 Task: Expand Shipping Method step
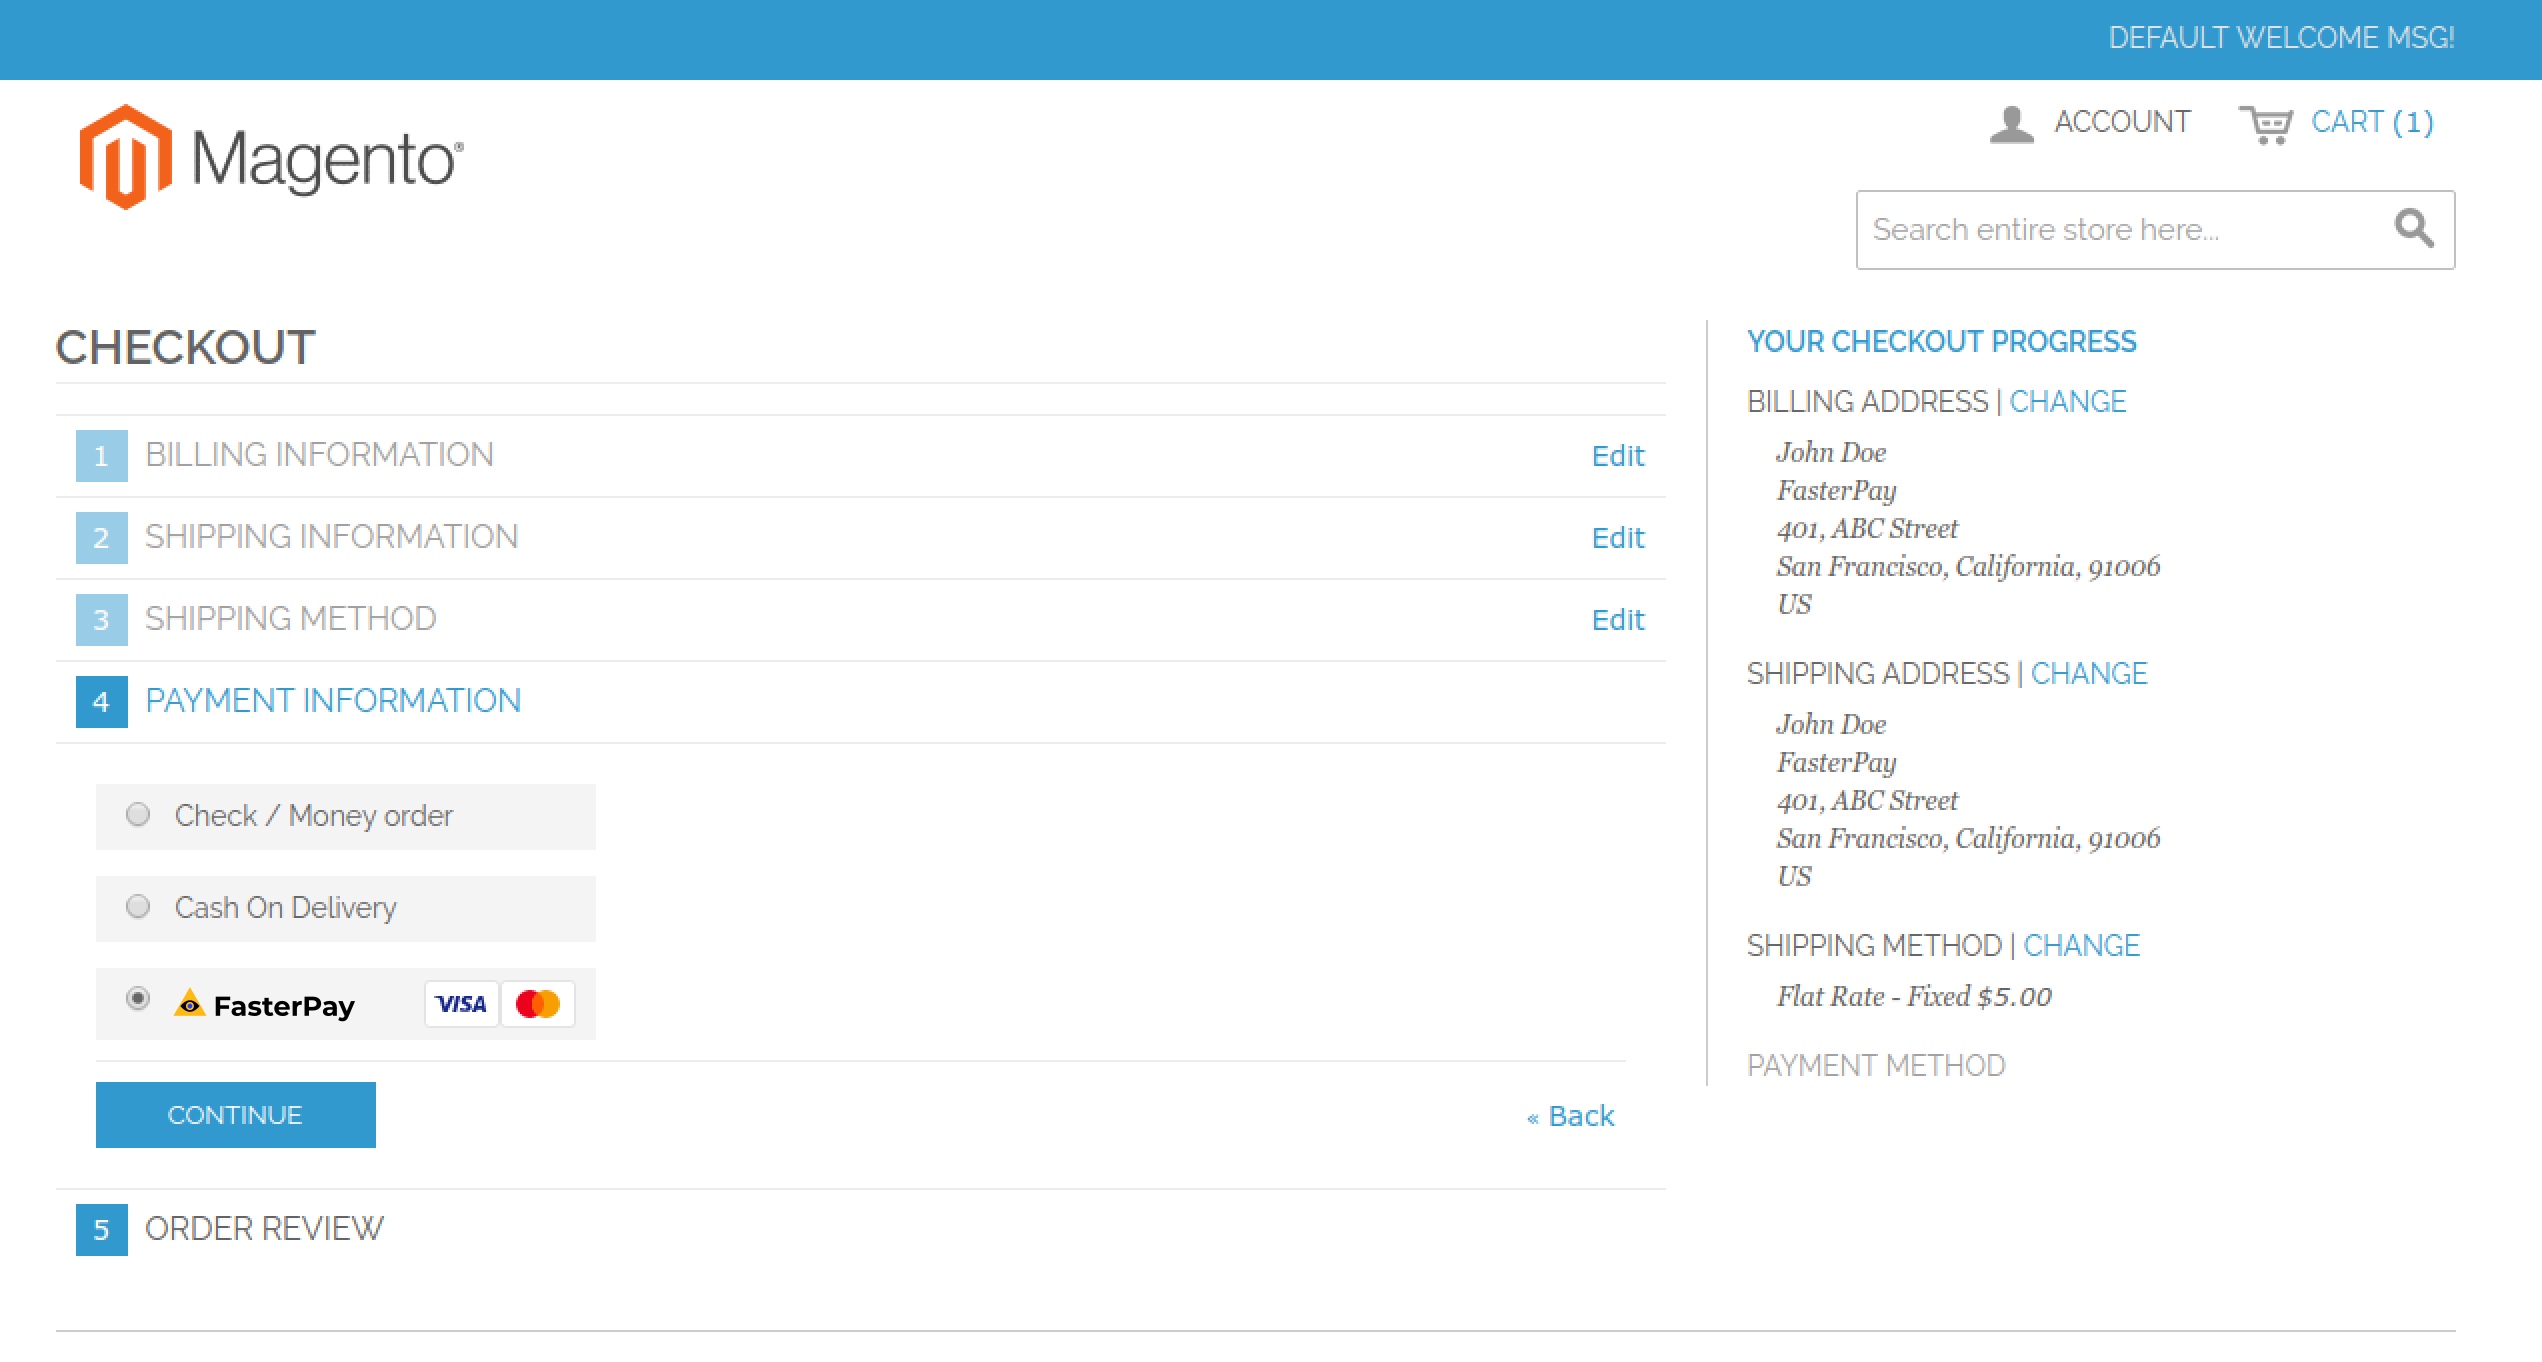[290, 619]
